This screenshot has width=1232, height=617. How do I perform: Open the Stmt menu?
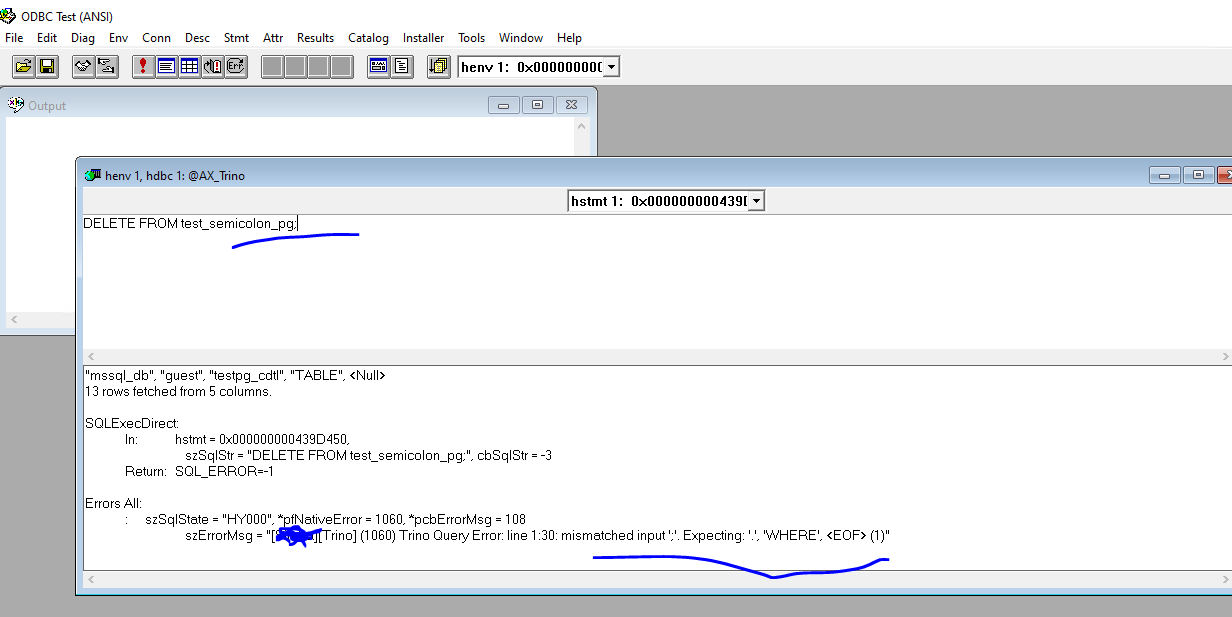click(x=236, y=38)
